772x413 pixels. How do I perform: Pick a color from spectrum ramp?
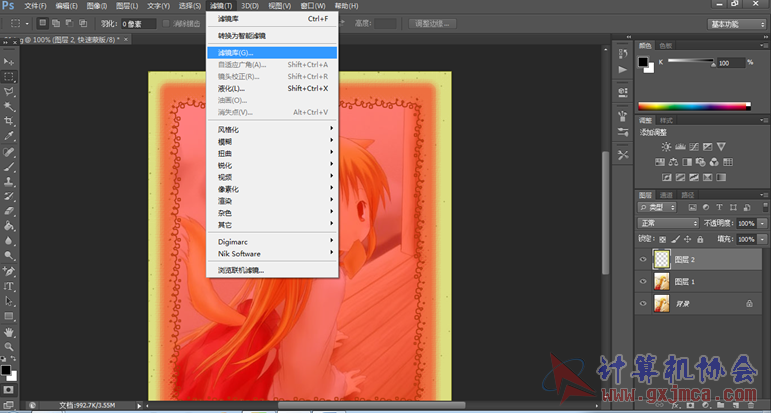pyautogui.click(x=694, y=106)
